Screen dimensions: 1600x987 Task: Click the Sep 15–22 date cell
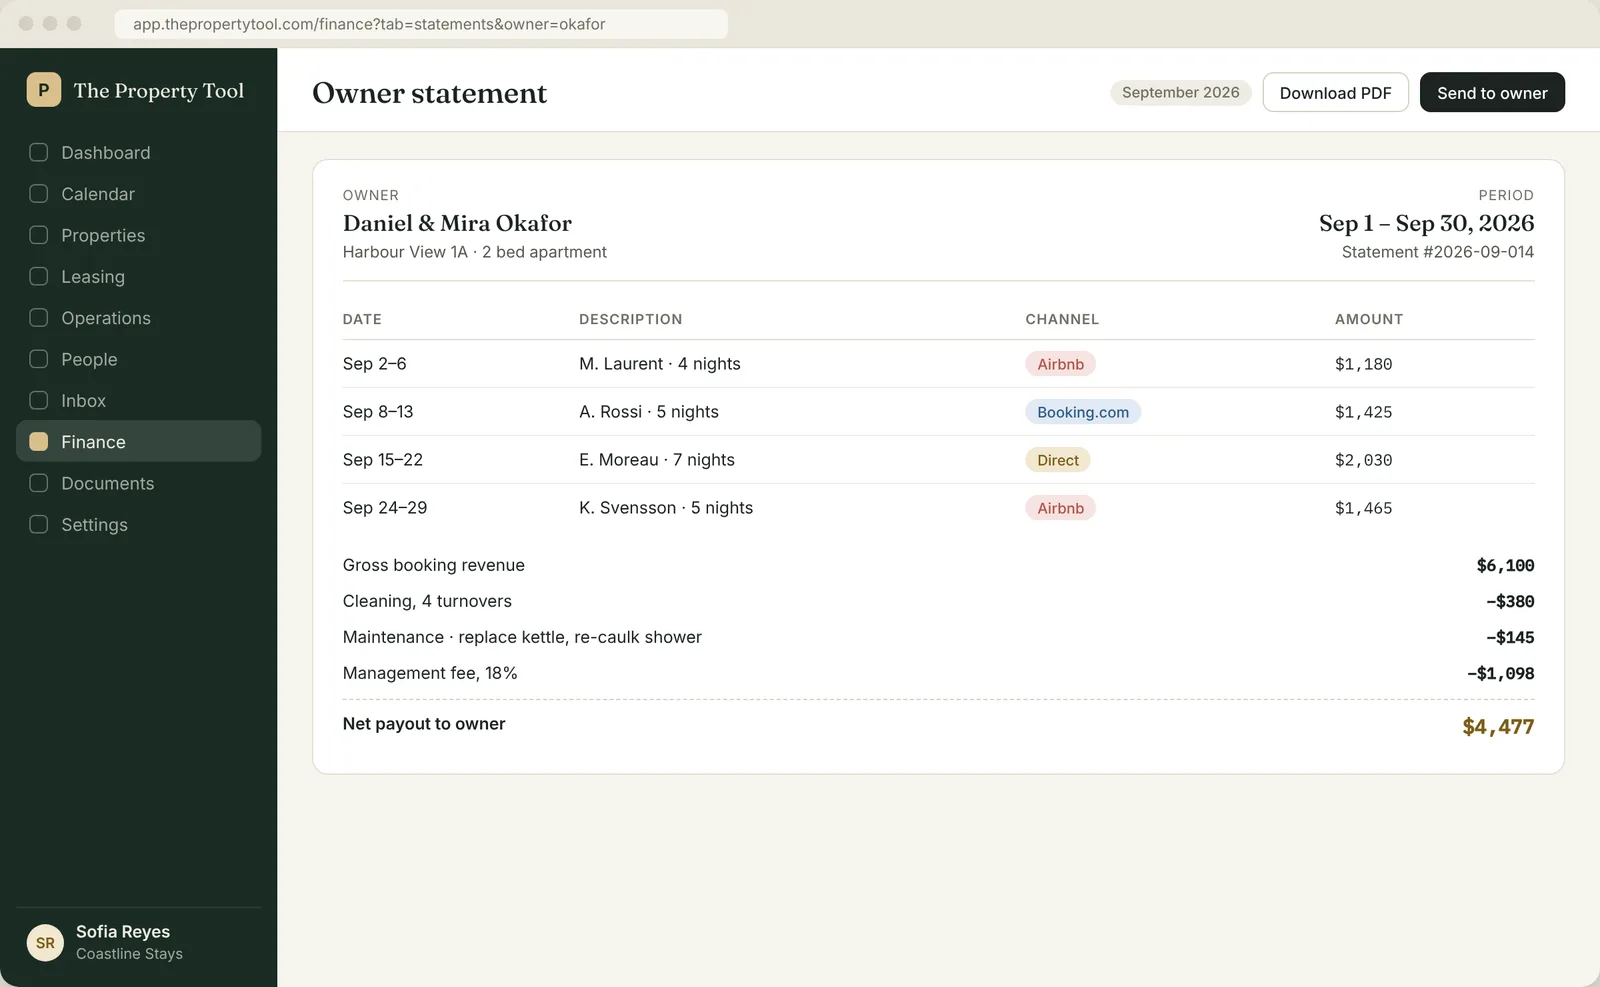point(383,460)
